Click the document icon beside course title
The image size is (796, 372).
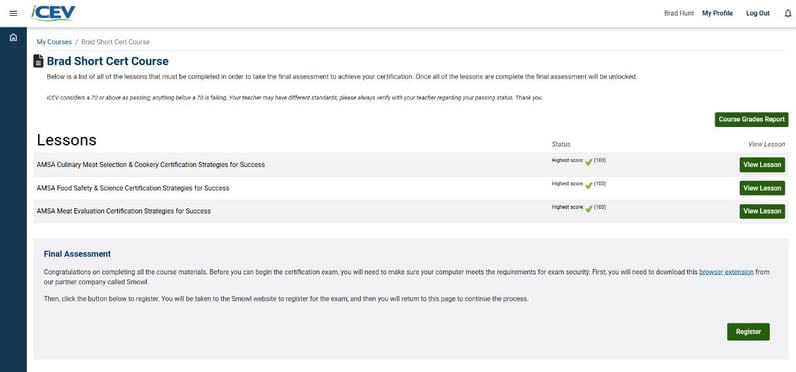click(x=38, y=61)
